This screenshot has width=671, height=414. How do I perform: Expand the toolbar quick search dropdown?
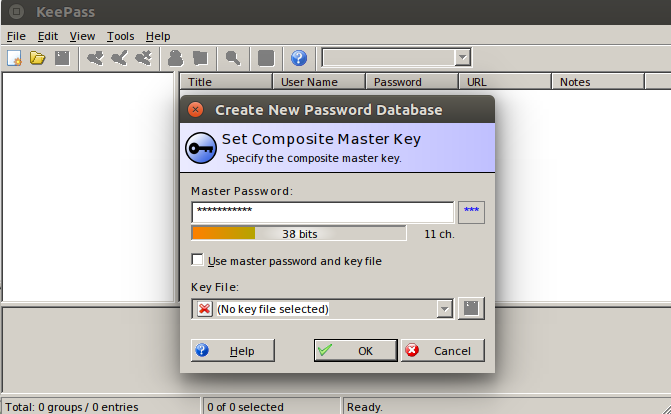click(x=462, y=57)
